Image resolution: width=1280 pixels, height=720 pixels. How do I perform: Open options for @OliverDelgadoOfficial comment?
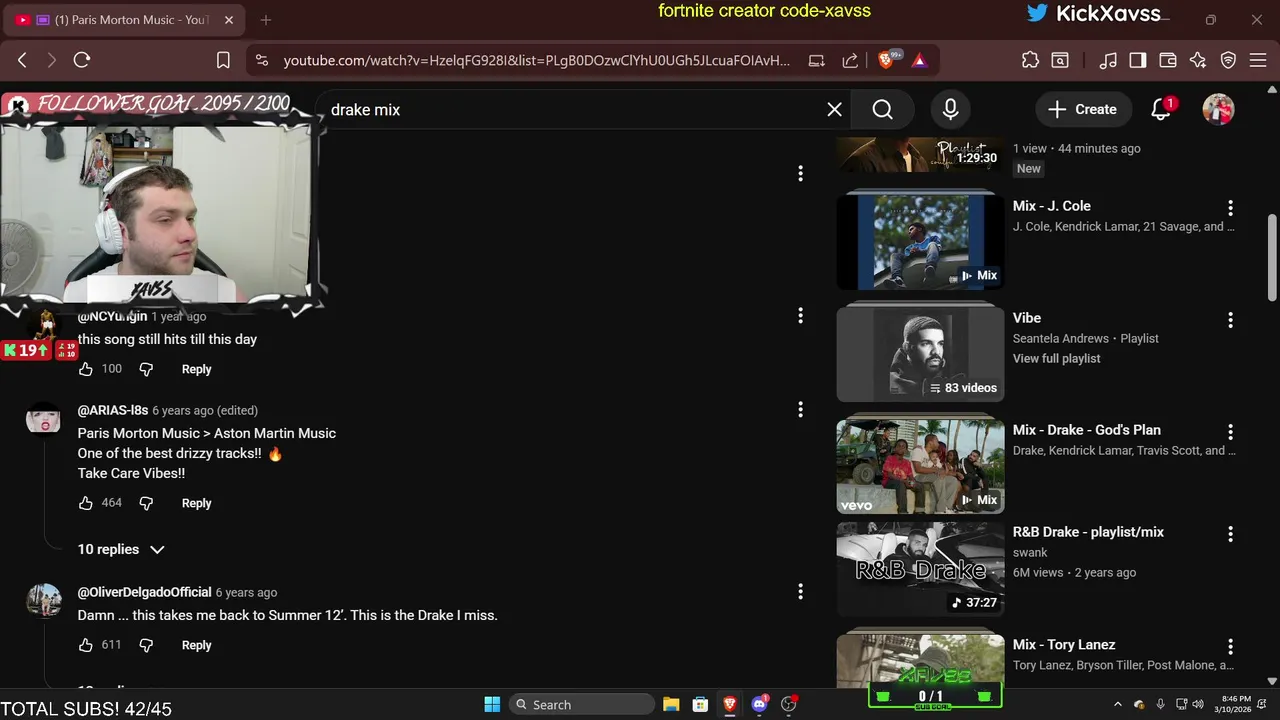pyautogui.click(x=800, y=592)
